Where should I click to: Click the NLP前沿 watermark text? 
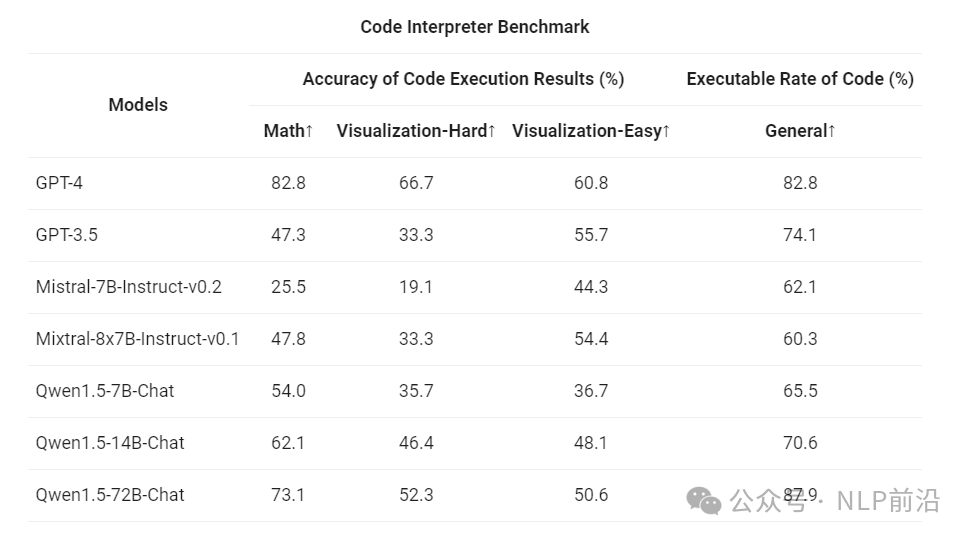coord(889,501)
